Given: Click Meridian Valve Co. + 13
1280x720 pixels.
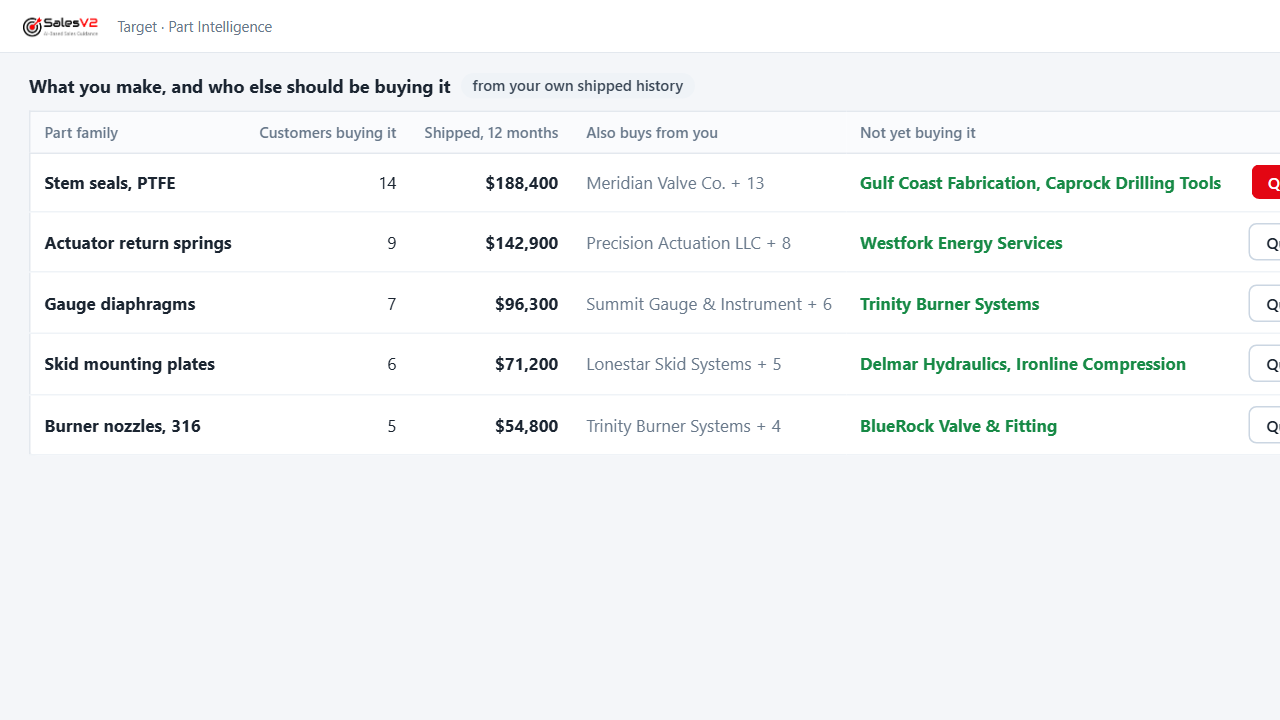Looking at the screenshot, I should 675,183.
